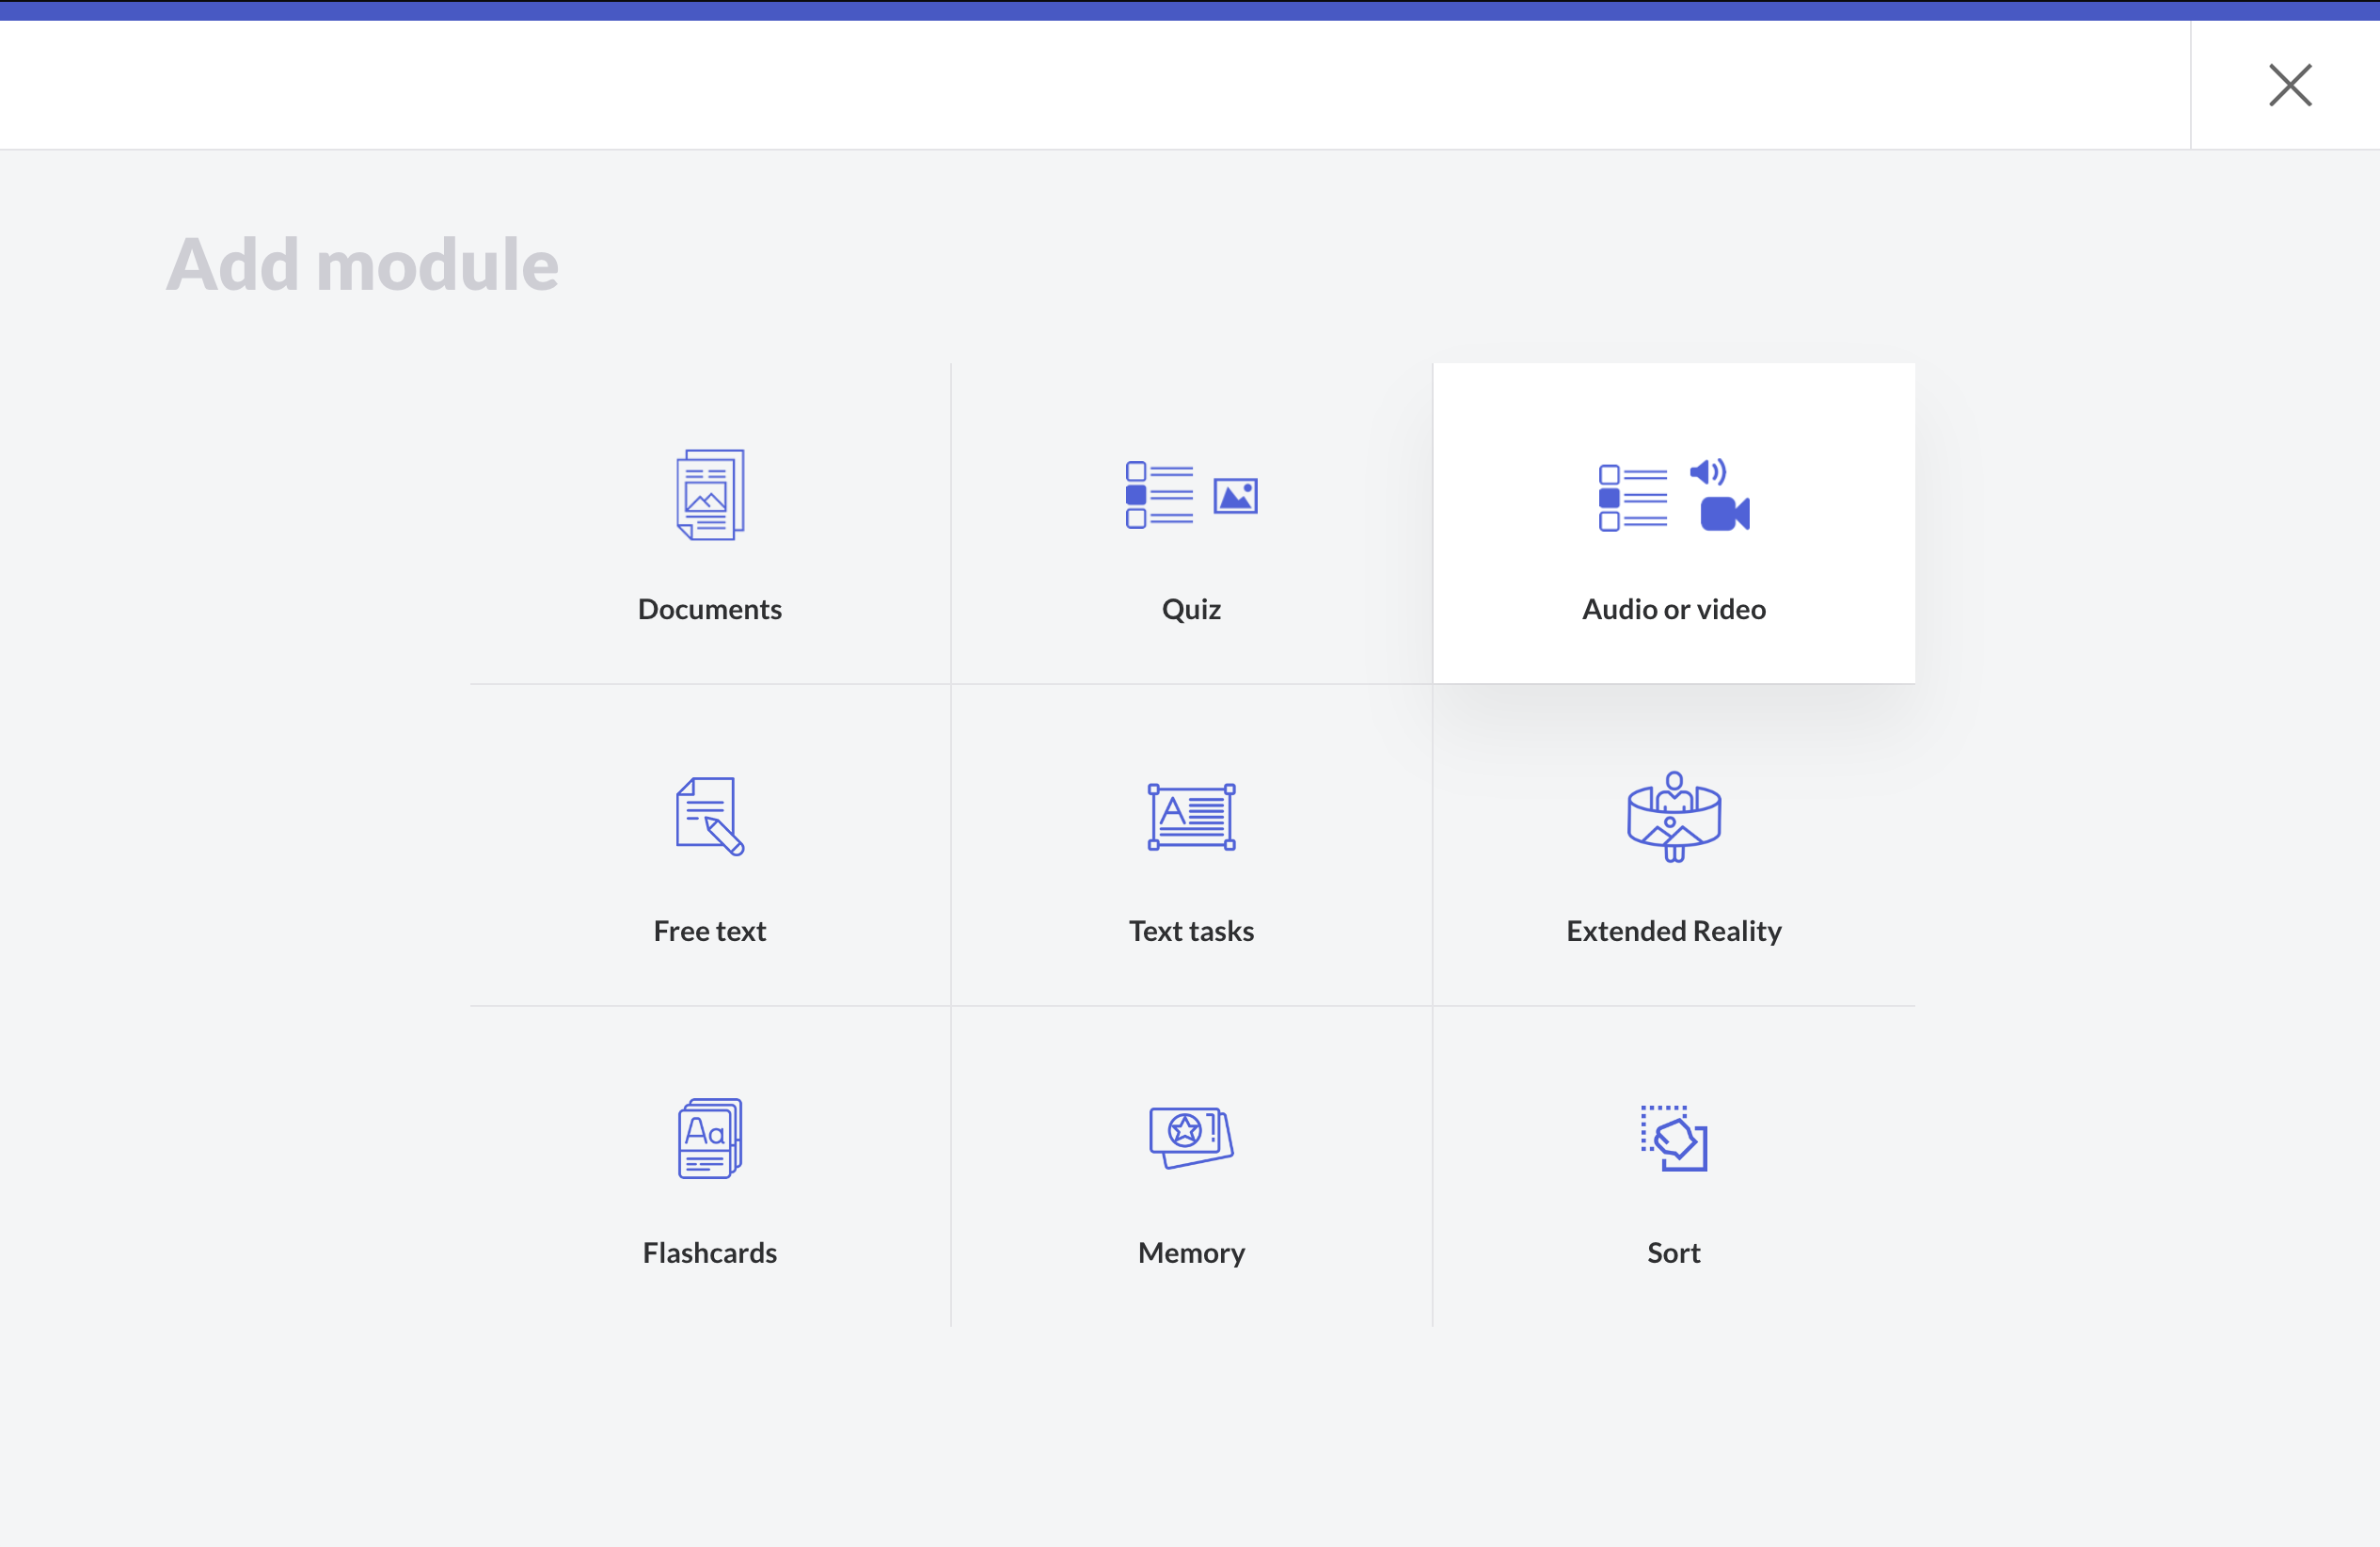
Task: Open the Extended Reality label
Action: pos(1673,931)
